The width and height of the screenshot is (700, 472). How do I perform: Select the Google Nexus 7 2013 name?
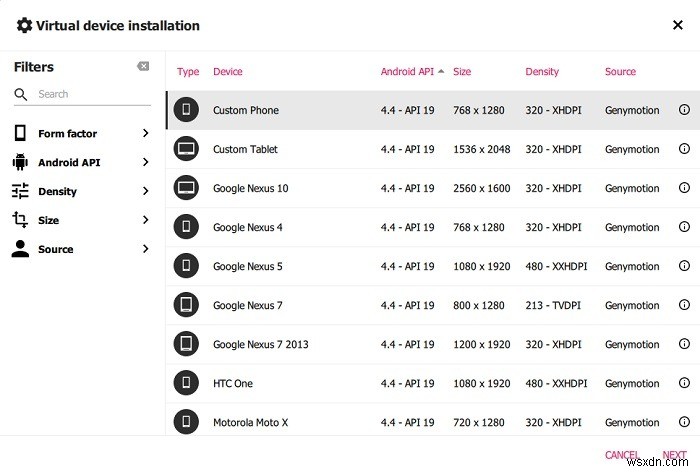[x=261, y=344]
